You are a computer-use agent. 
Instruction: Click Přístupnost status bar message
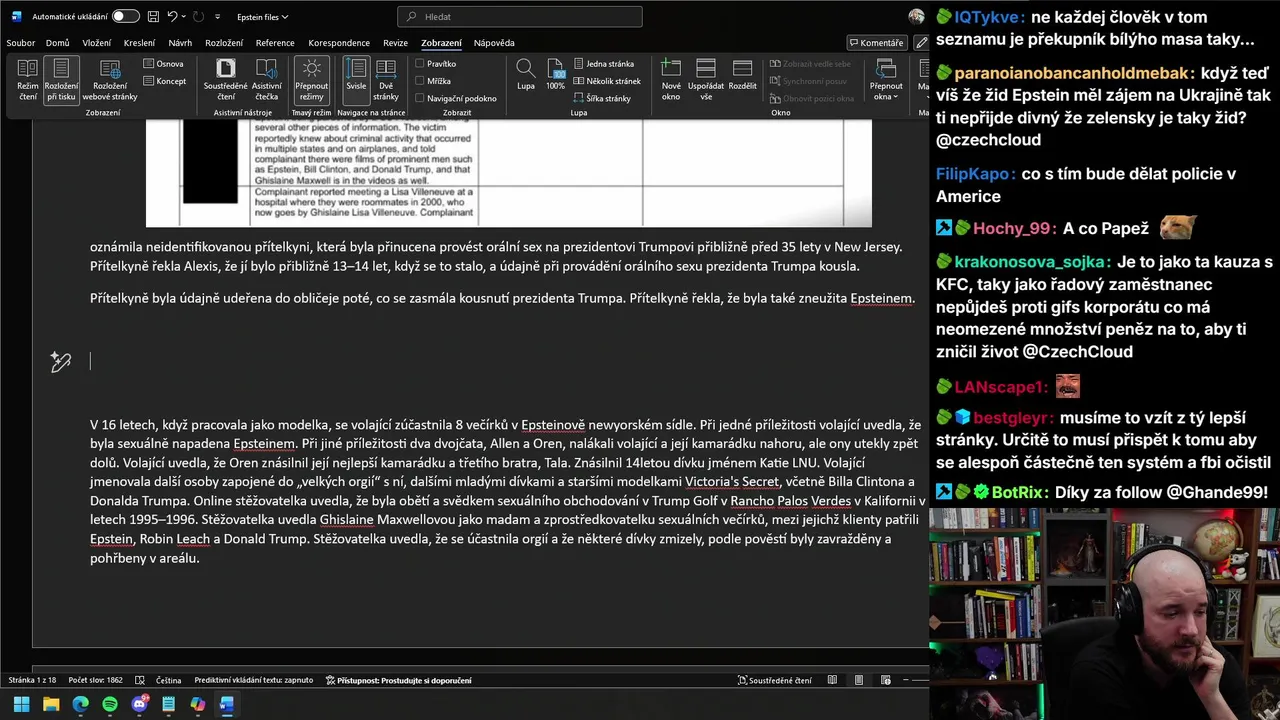(399, 680)
